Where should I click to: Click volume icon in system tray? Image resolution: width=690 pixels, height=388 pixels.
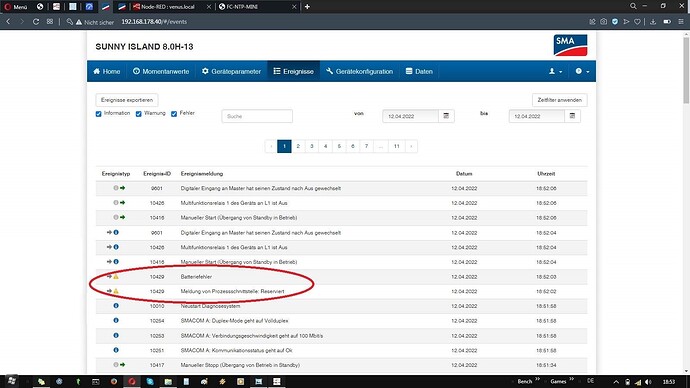click(648, 382)
